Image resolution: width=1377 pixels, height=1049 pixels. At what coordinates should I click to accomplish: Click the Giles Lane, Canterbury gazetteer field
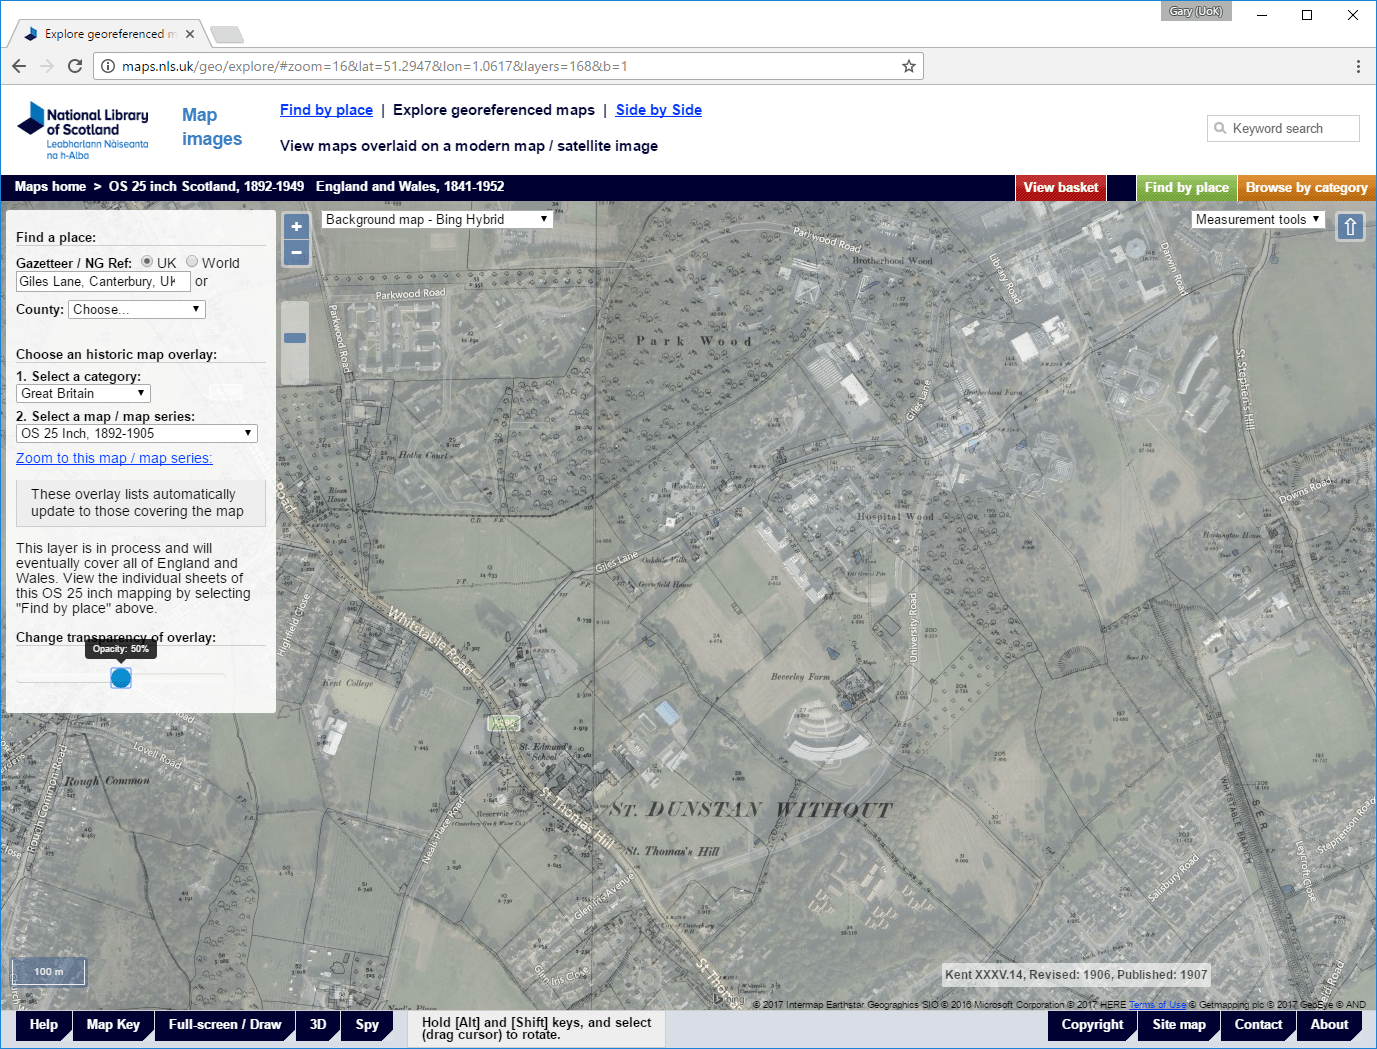[x=103, y=281]
